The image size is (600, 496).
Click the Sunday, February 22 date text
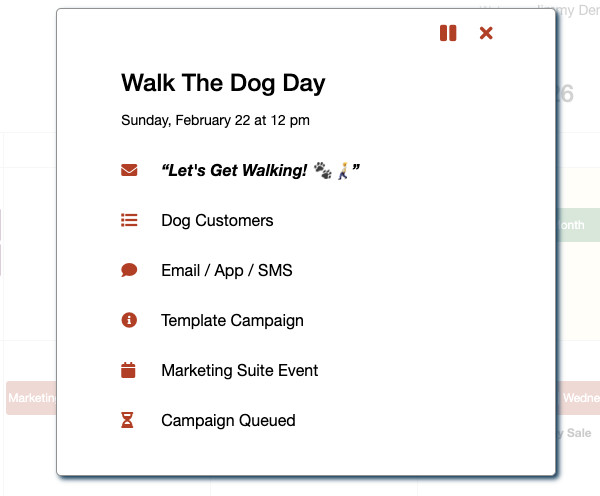tap(215, 120)
